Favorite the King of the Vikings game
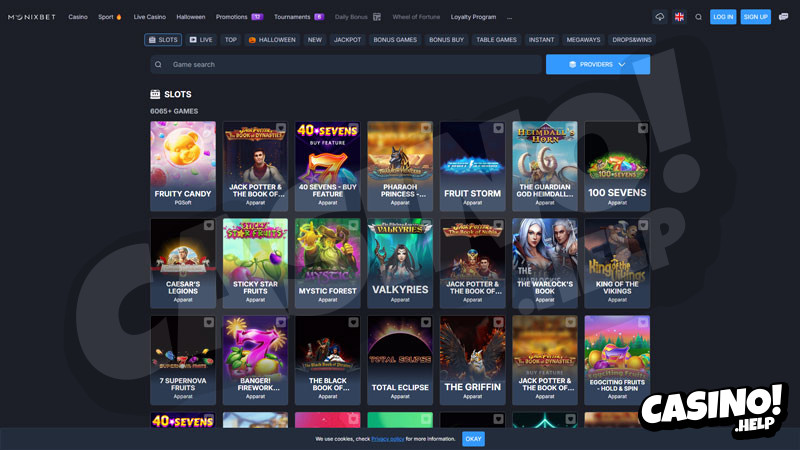This screenshot has height=450, width=800. [643, 225]
